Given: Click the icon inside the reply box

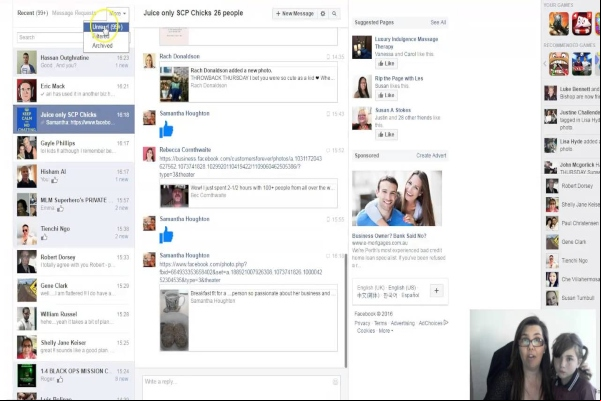Looking at the screenshot, I should [335, 382].
